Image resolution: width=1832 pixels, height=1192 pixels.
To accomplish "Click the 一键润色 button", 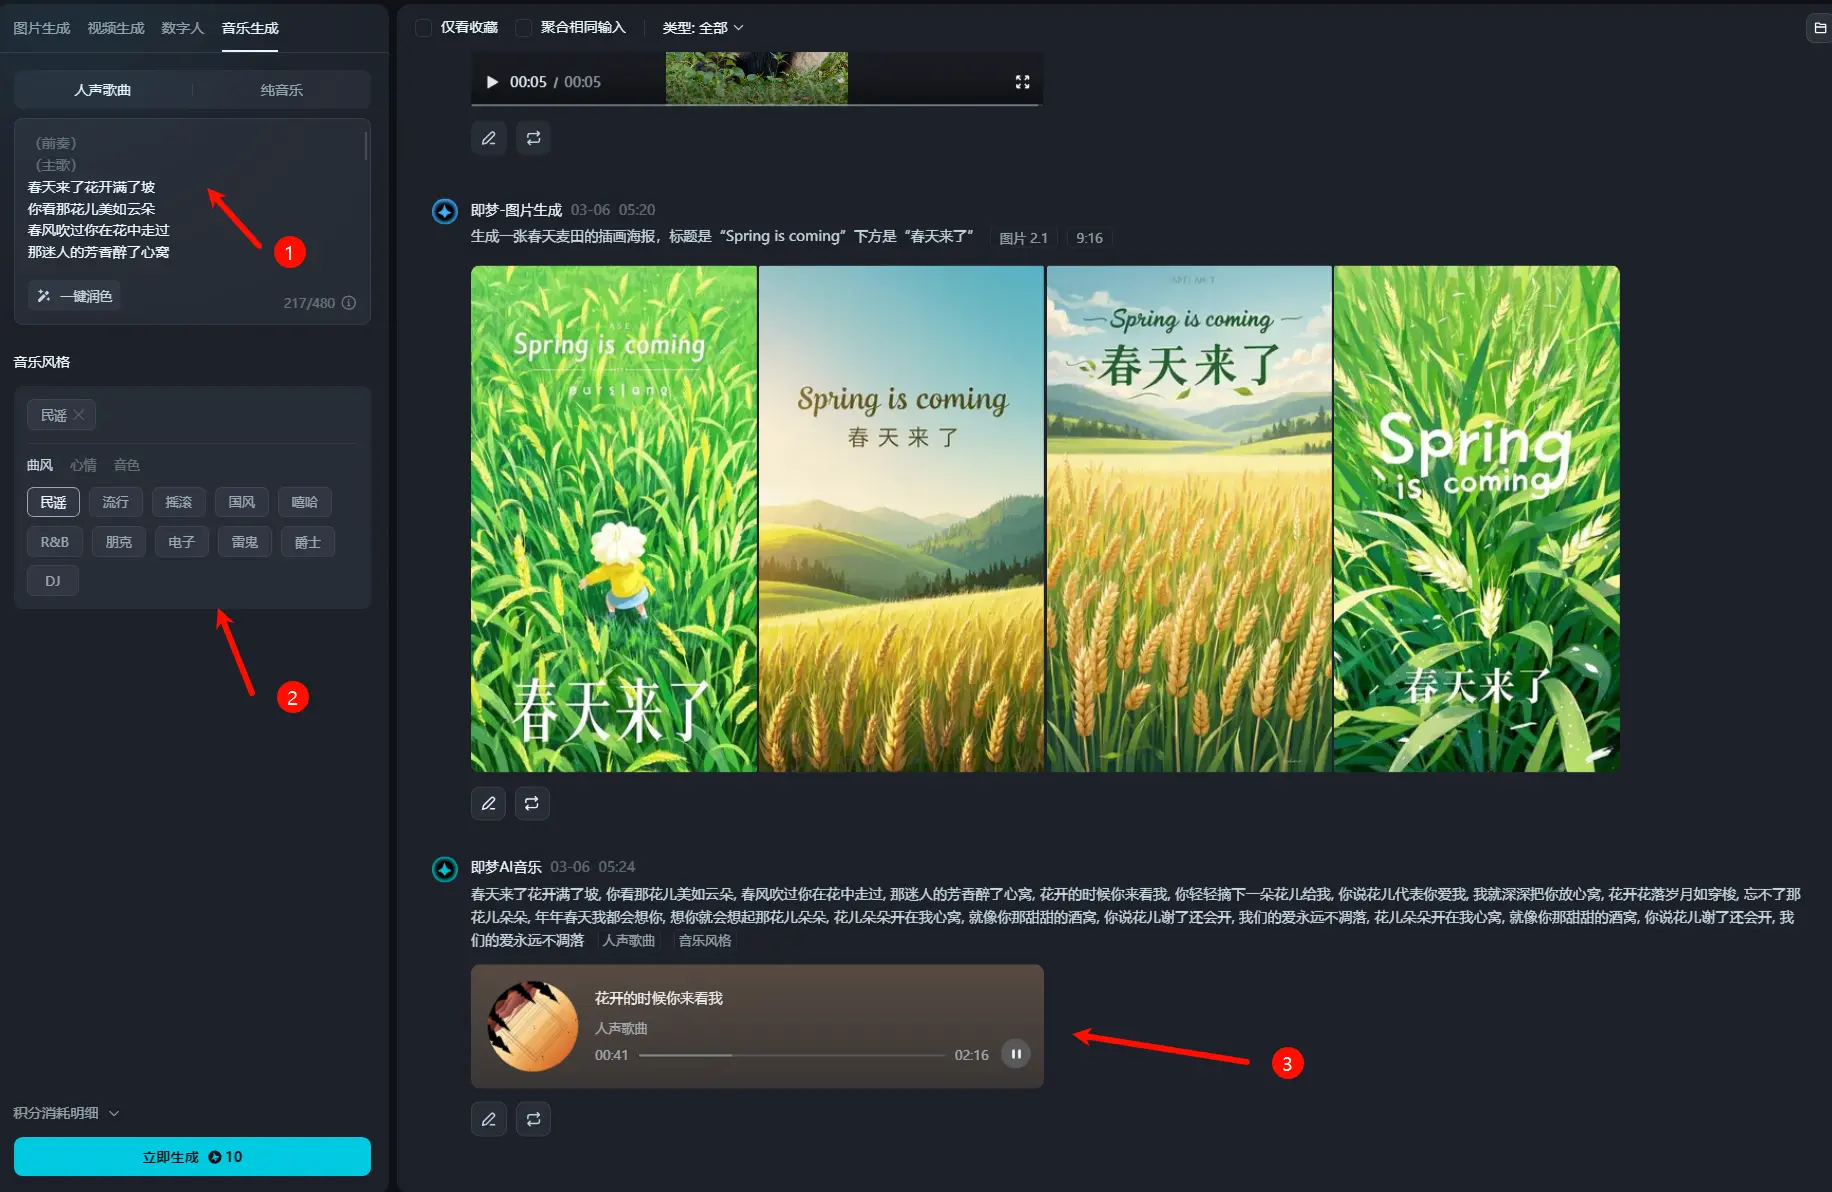I will click(75, 296).
